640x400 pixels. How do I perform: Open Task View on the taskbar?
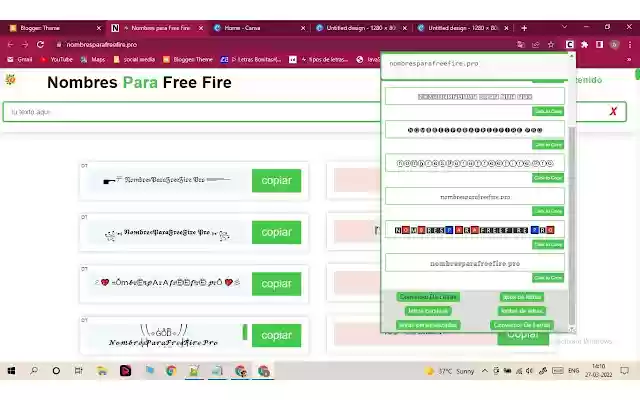pyautogui.click(x=78, y=371)
